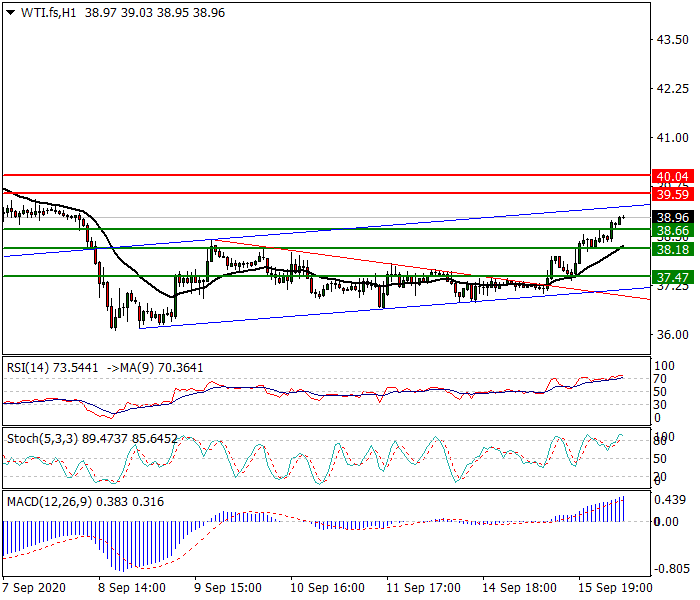Image resolution: width=700 pixels, height=600 pixels.
Task: Select the RSI(14) 73.5441 indicator label
Action: coord(52,368)
